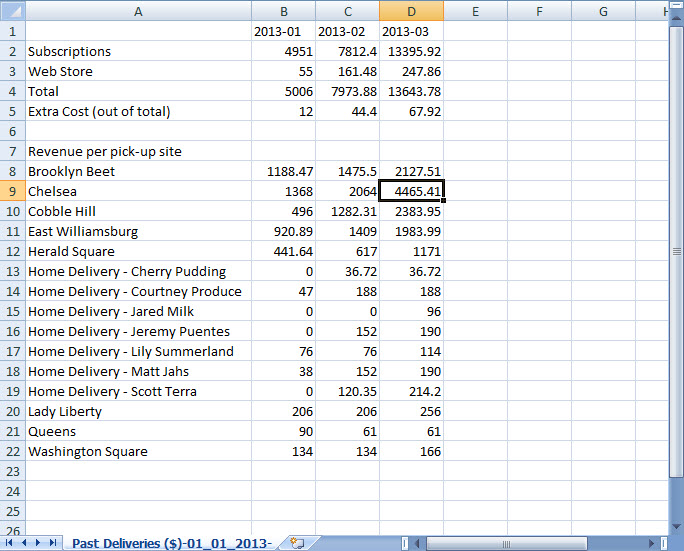
Task: Select cell with value 67.92
Action: pos(411,111)
